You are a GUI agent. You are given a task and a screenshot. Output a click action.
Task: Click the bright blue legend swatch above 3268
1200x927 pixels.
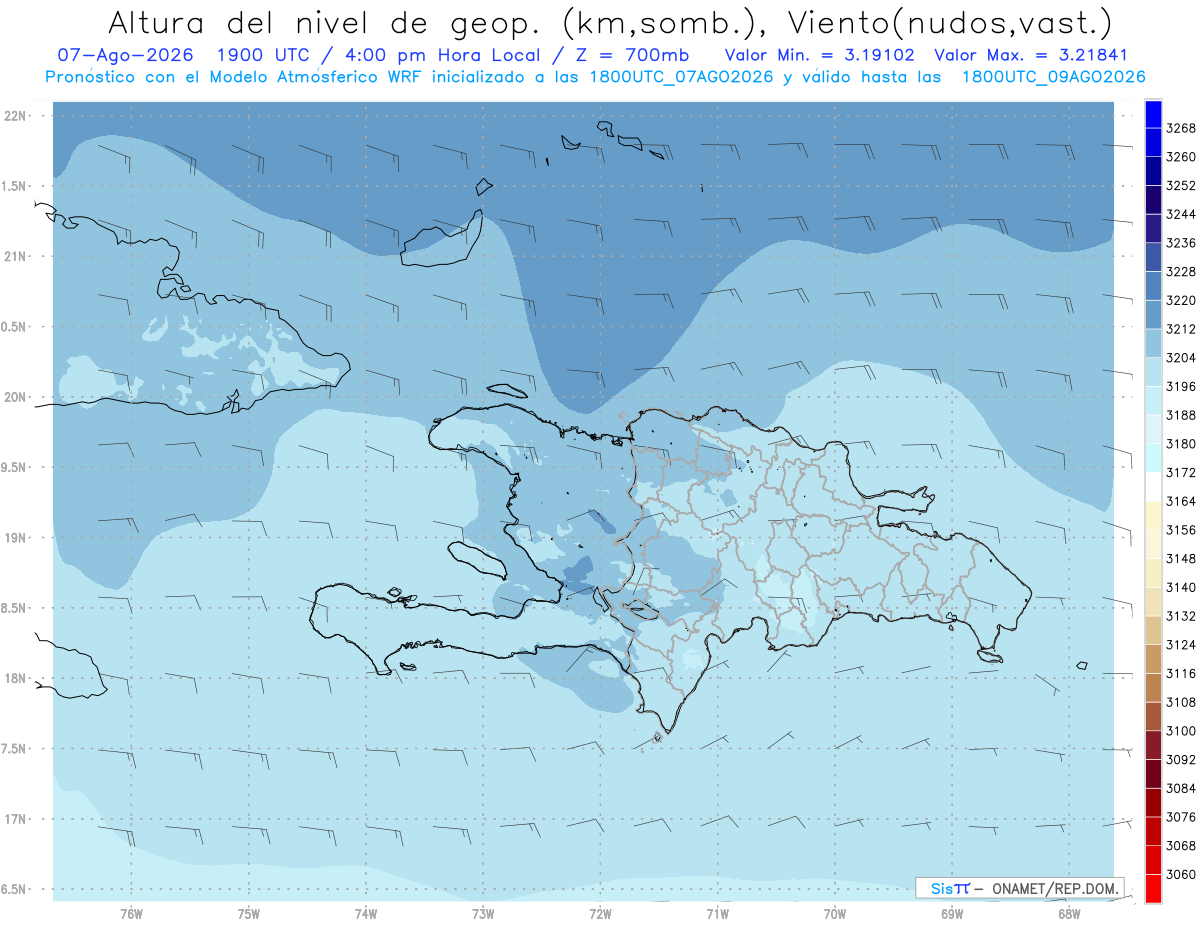[1153, 114]
